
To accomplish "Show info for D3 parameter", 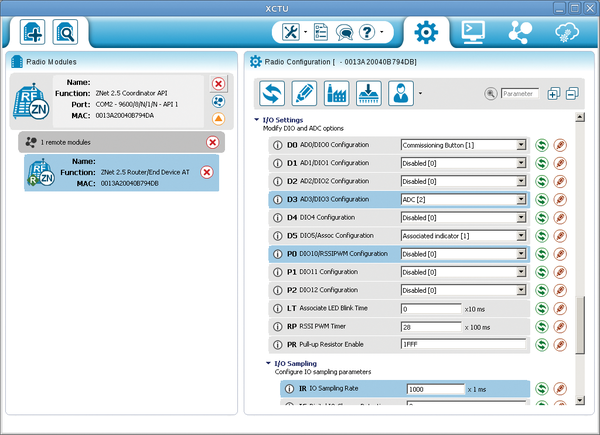I will (x=277, y=200).
